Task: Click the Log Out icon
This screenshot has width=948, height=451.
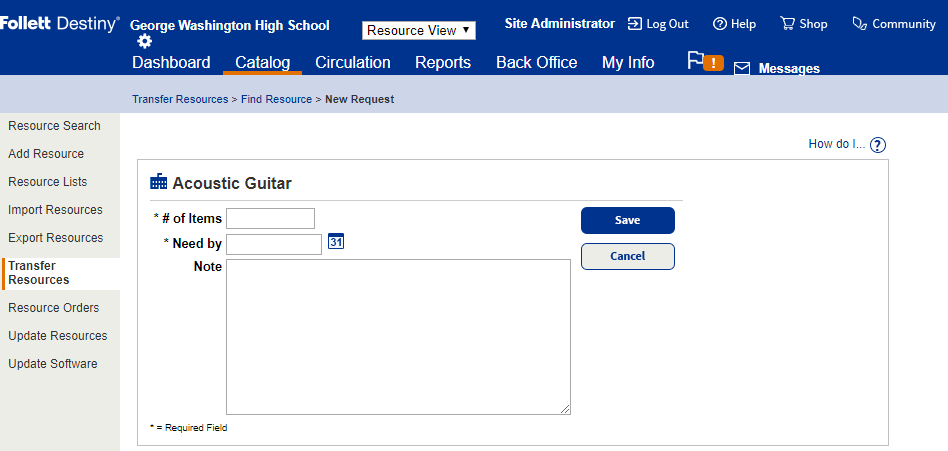Action: (x=635, y=24)
